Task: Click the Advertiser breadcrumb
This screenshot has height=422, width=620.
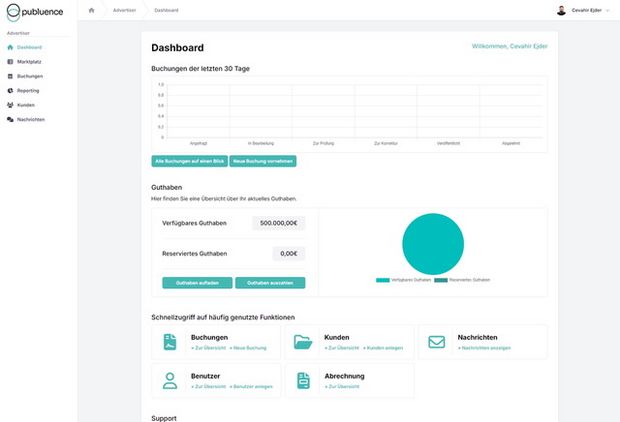Action: tap(124, 10)
